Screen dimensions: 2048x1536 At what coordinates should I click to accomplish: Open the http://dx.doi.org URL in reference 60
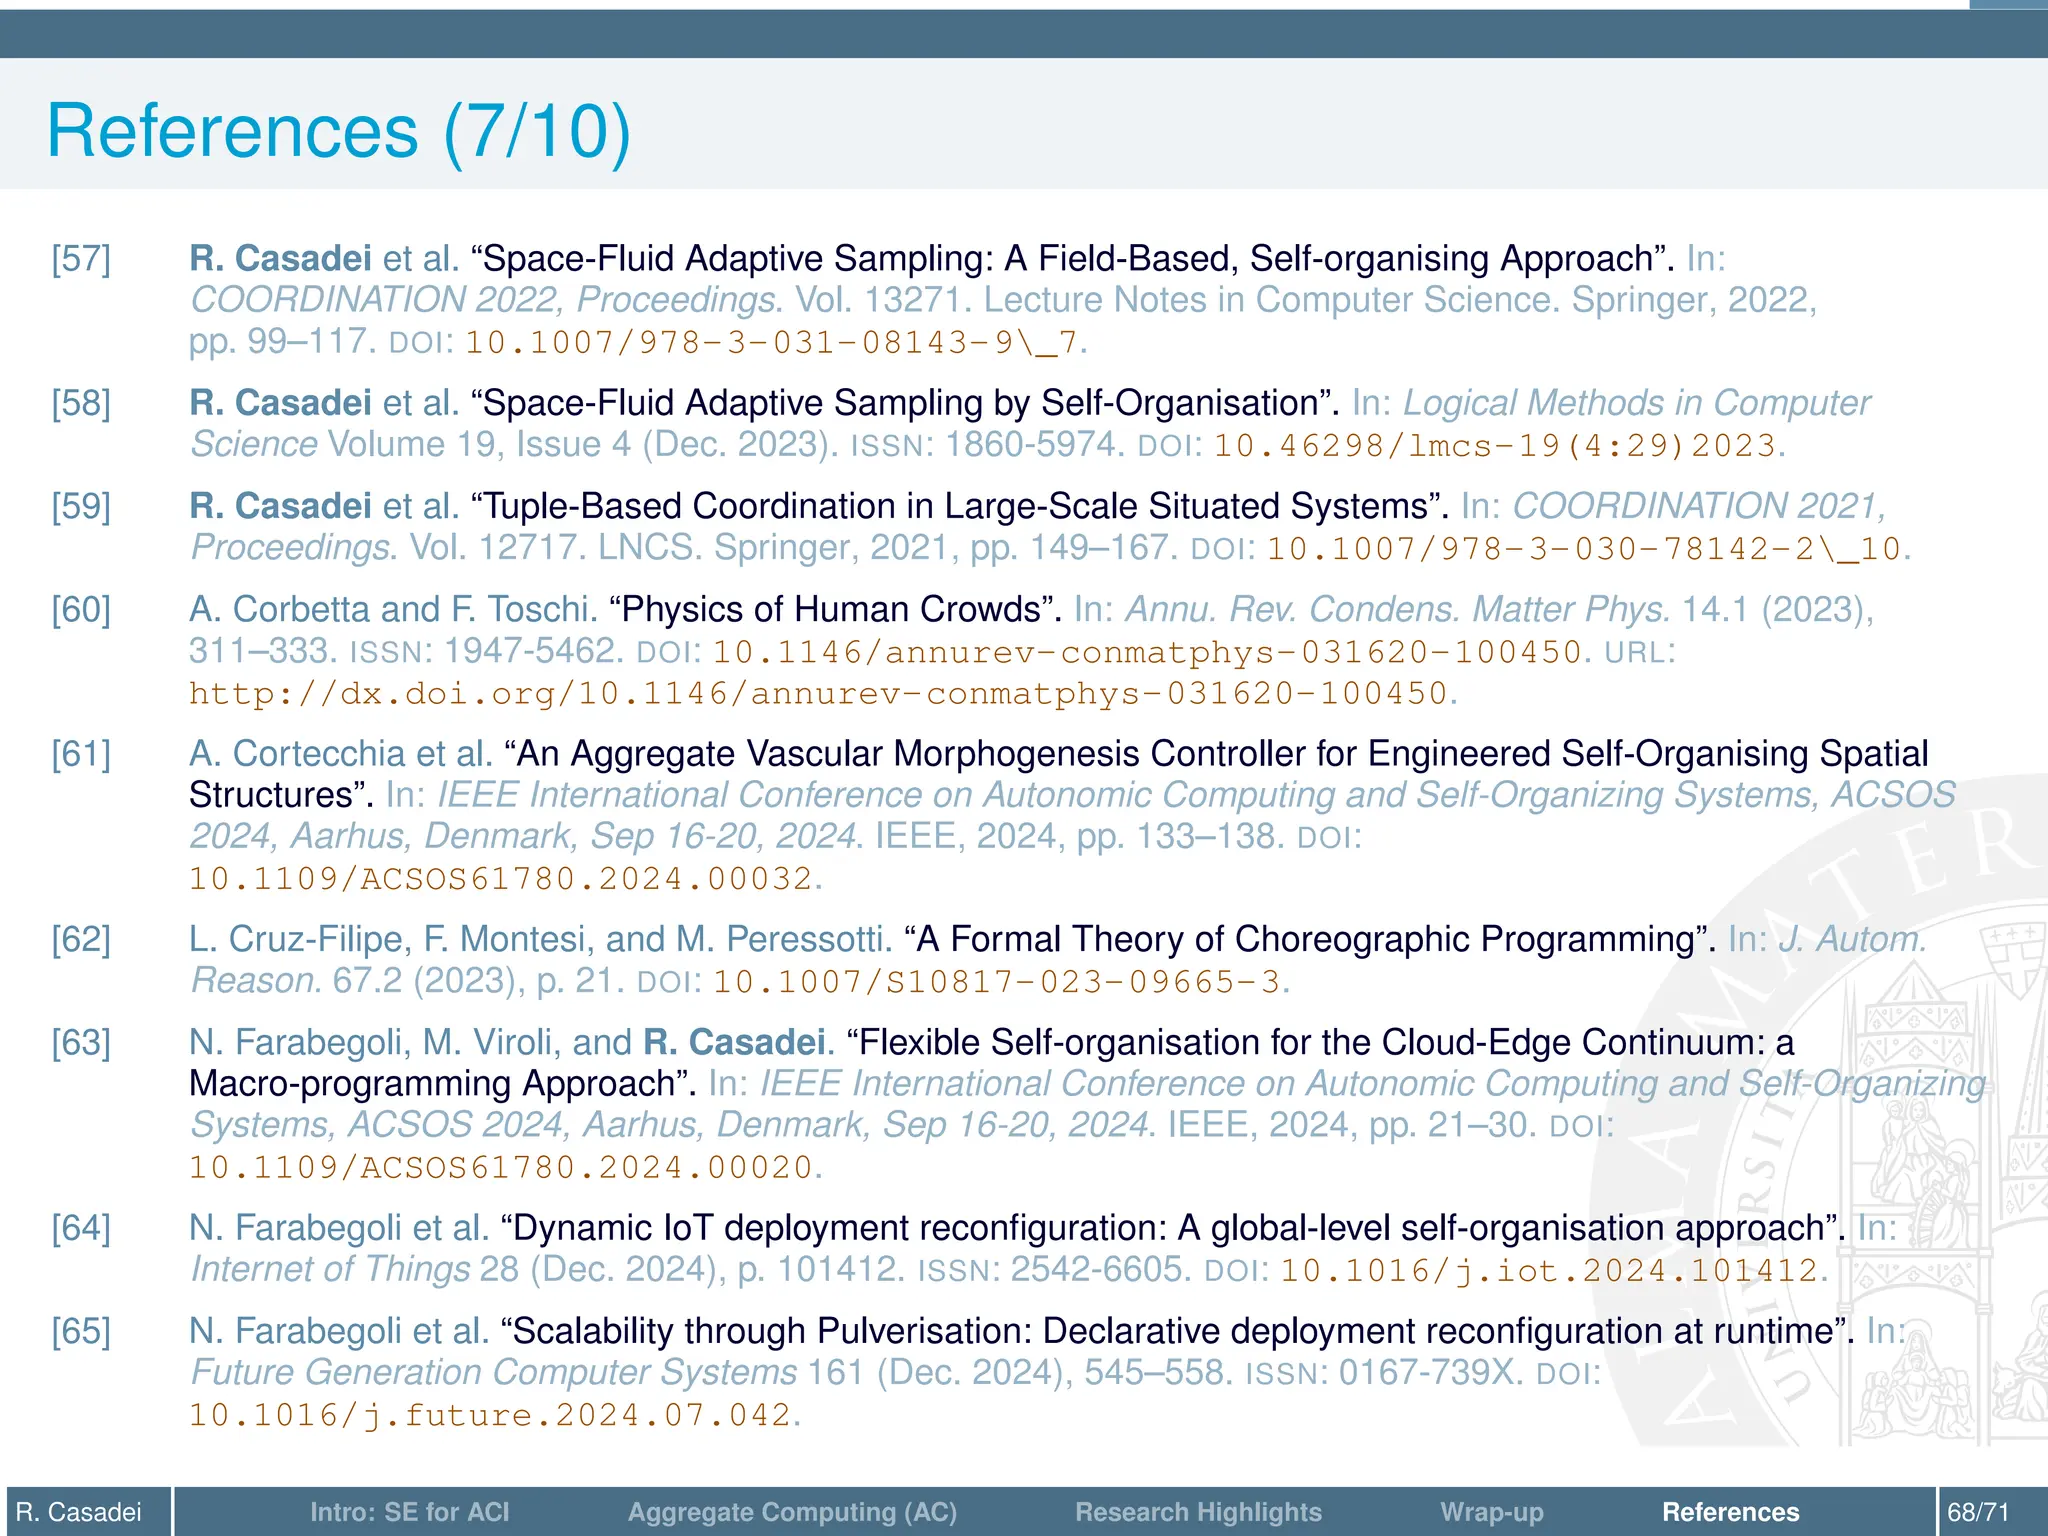pos(818,693)
